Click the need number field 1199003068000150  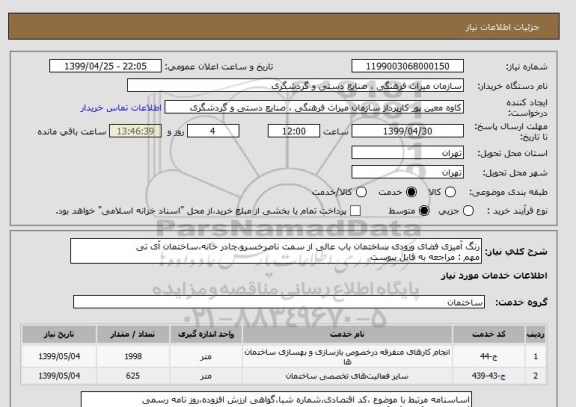[407, 66]
